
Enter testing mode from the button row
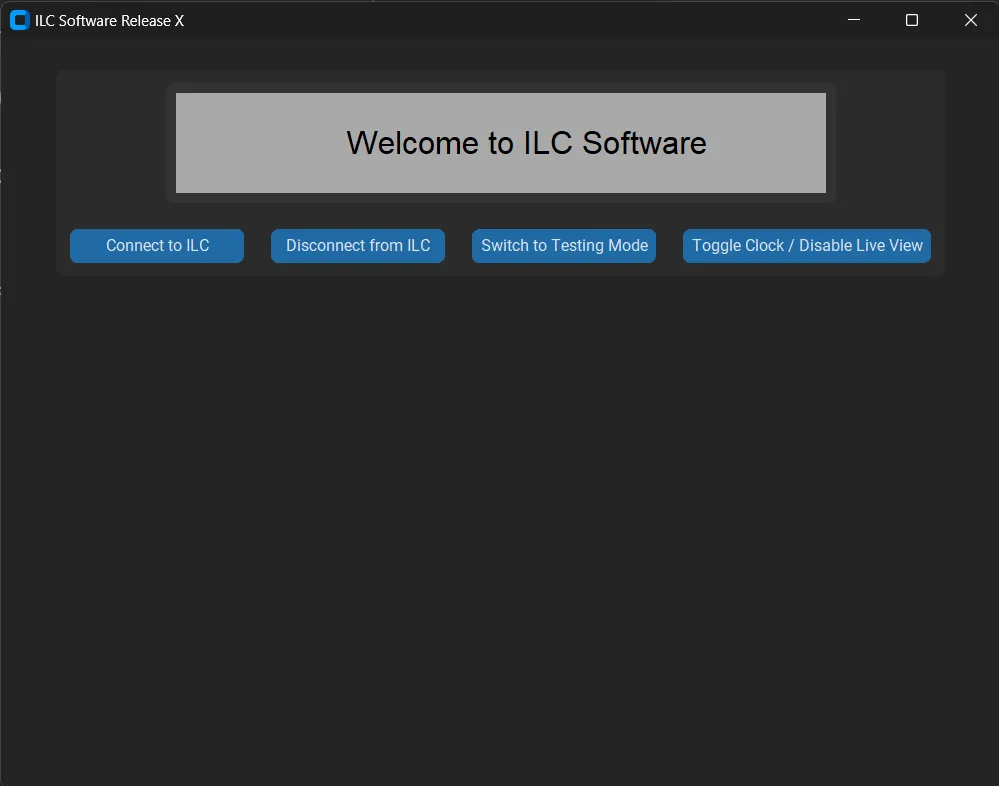click(563, 245)
